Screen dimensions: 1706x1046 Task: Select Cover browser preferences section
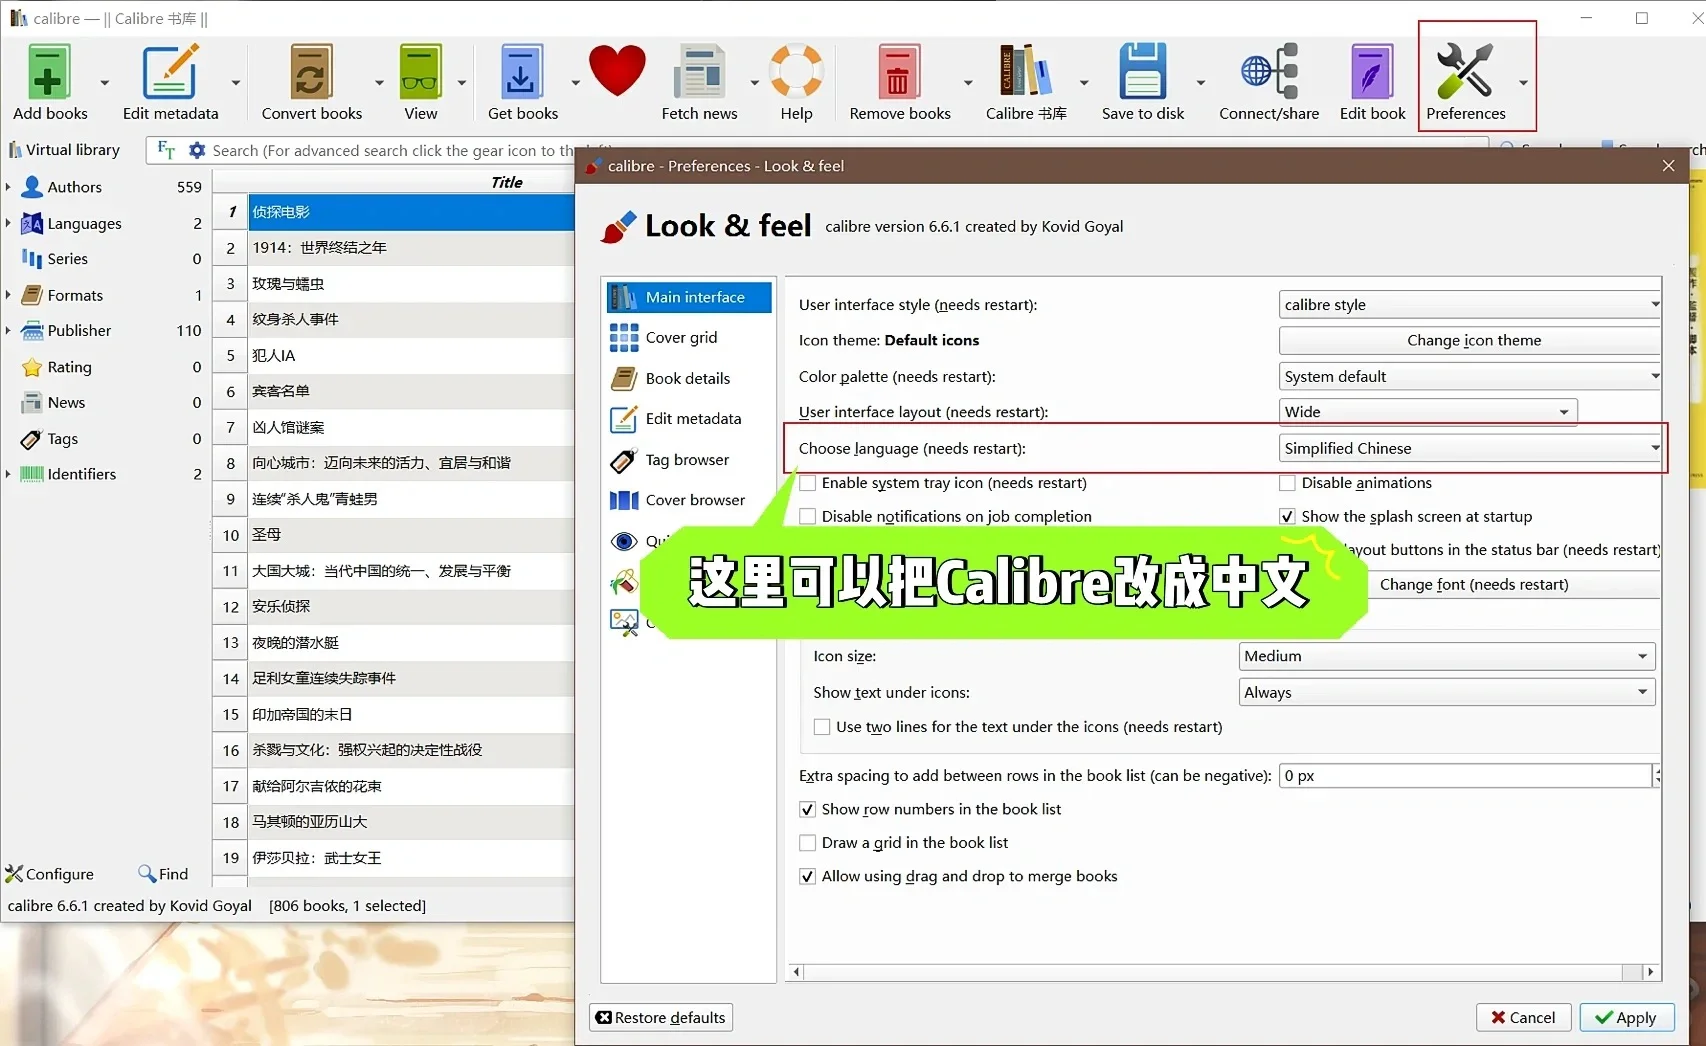688,500
